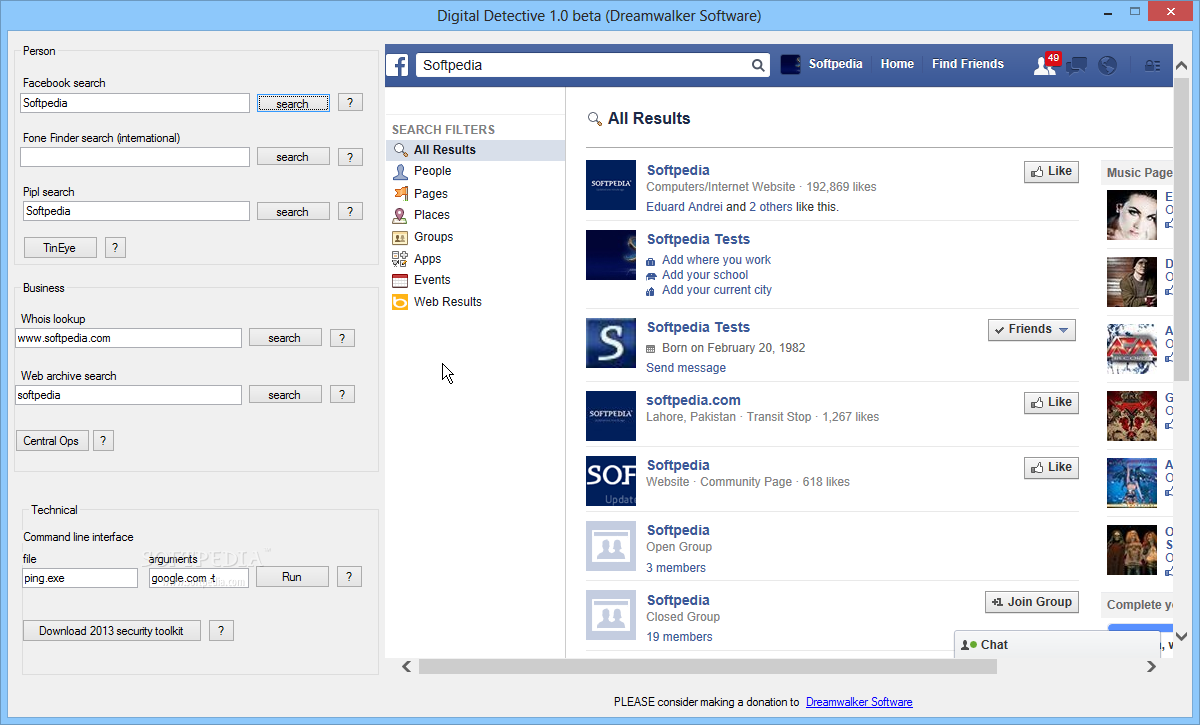Click help button next to Facebook search

coord(350,103)
